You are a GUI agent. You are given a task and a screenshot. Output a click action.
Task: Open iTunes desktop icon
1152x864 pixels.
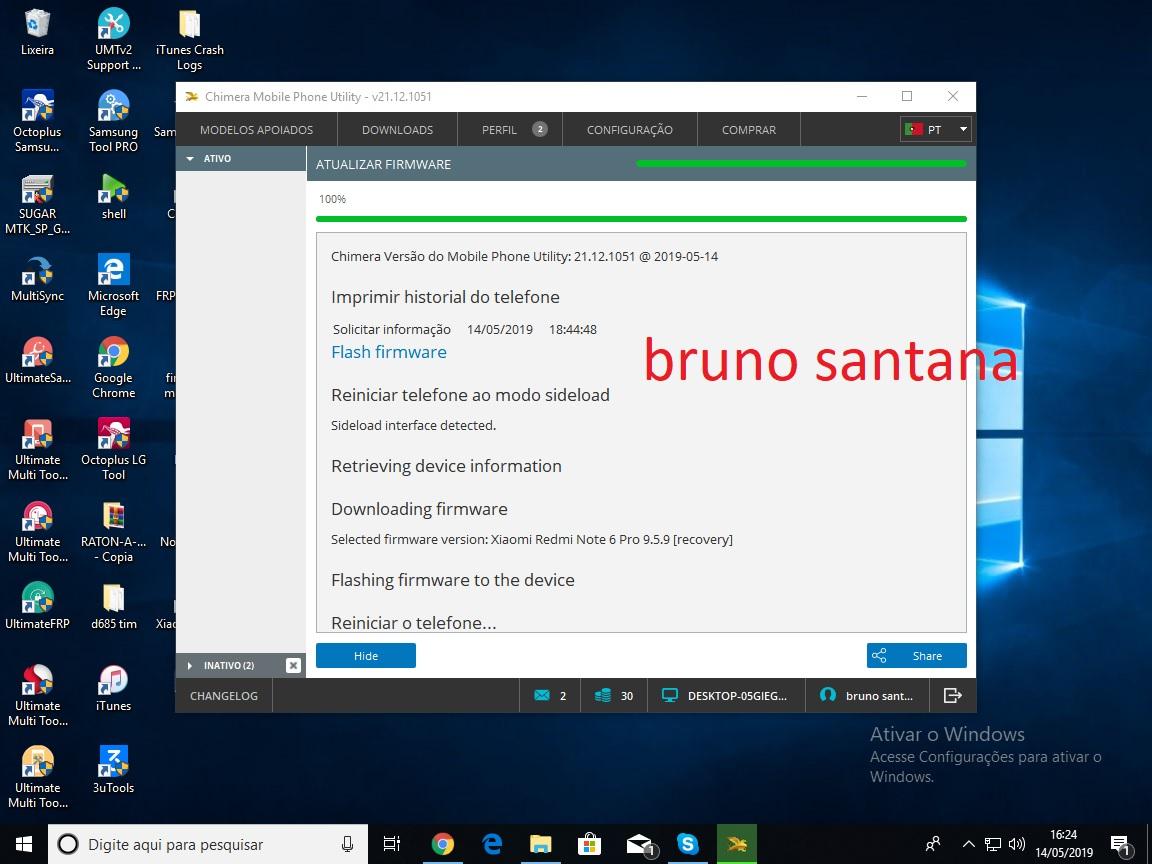click(x=113, y=688)
